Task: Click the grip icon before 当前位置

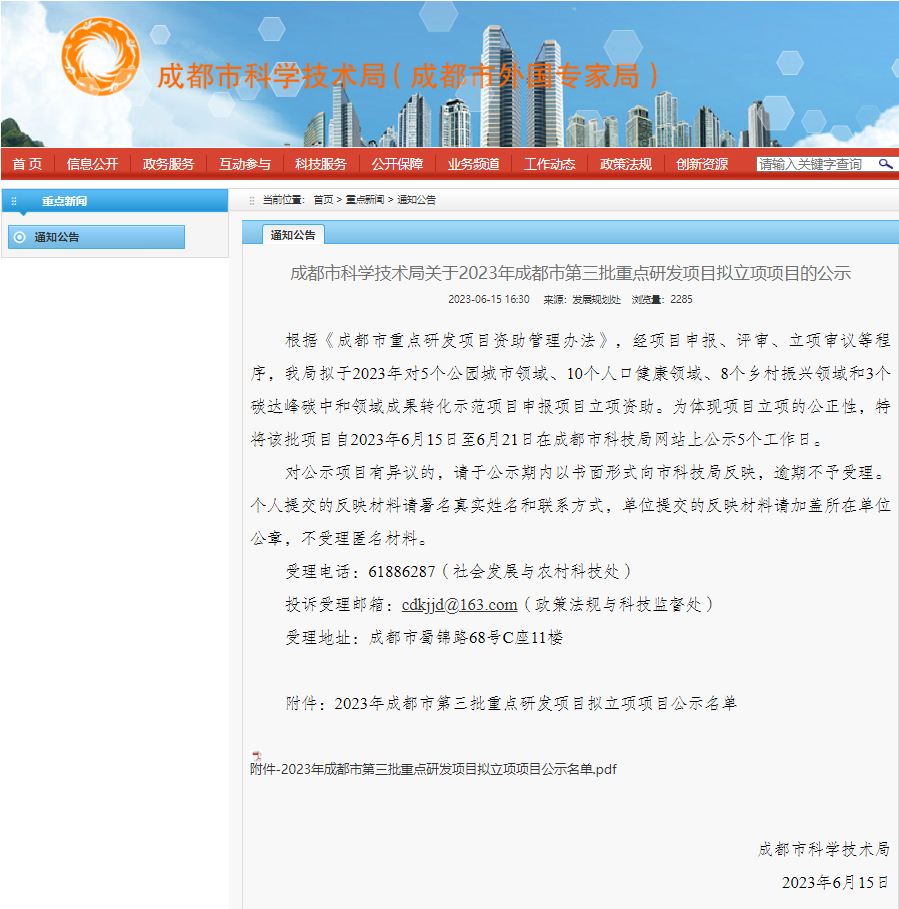Action: pyautogui.click(x=251, y=200)
